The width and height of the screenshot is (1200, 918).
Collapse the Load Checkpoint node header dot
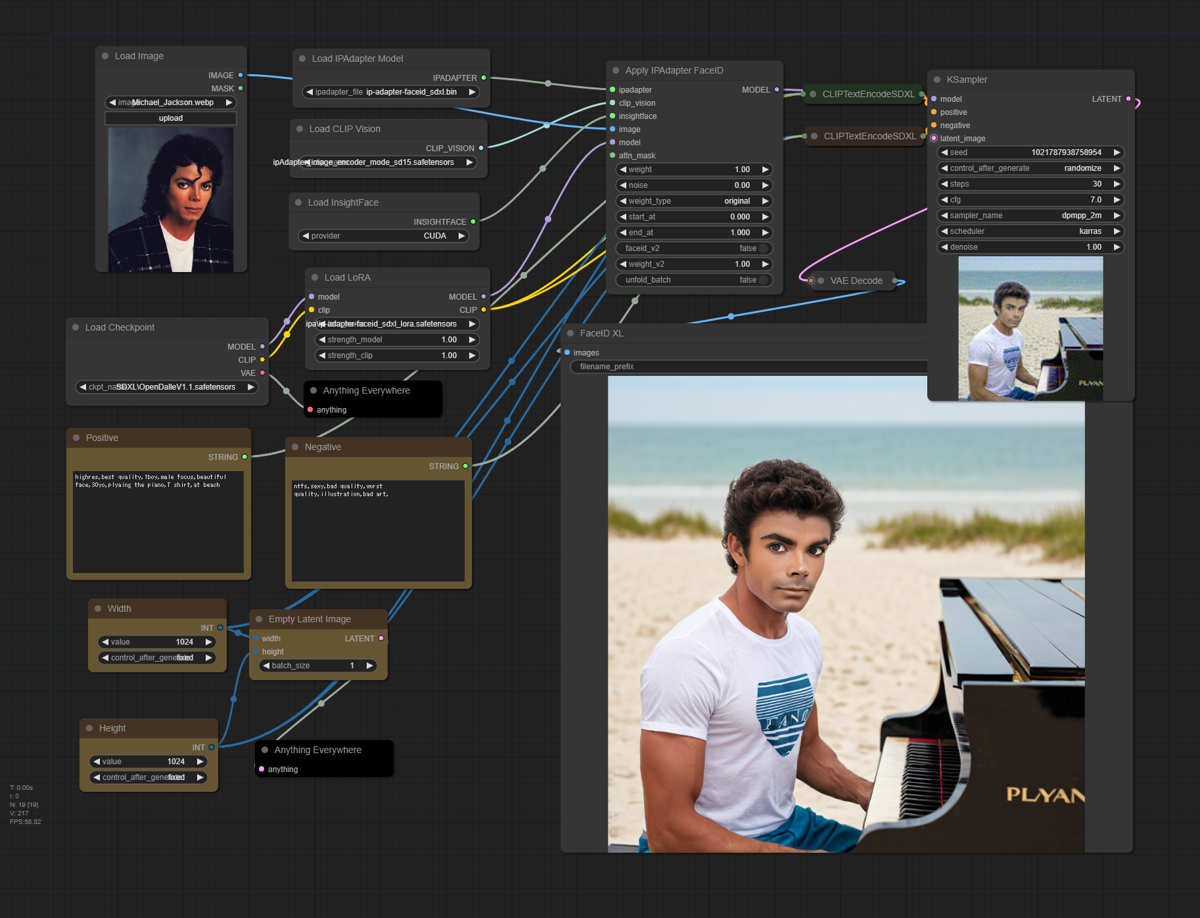click(75, 327)
